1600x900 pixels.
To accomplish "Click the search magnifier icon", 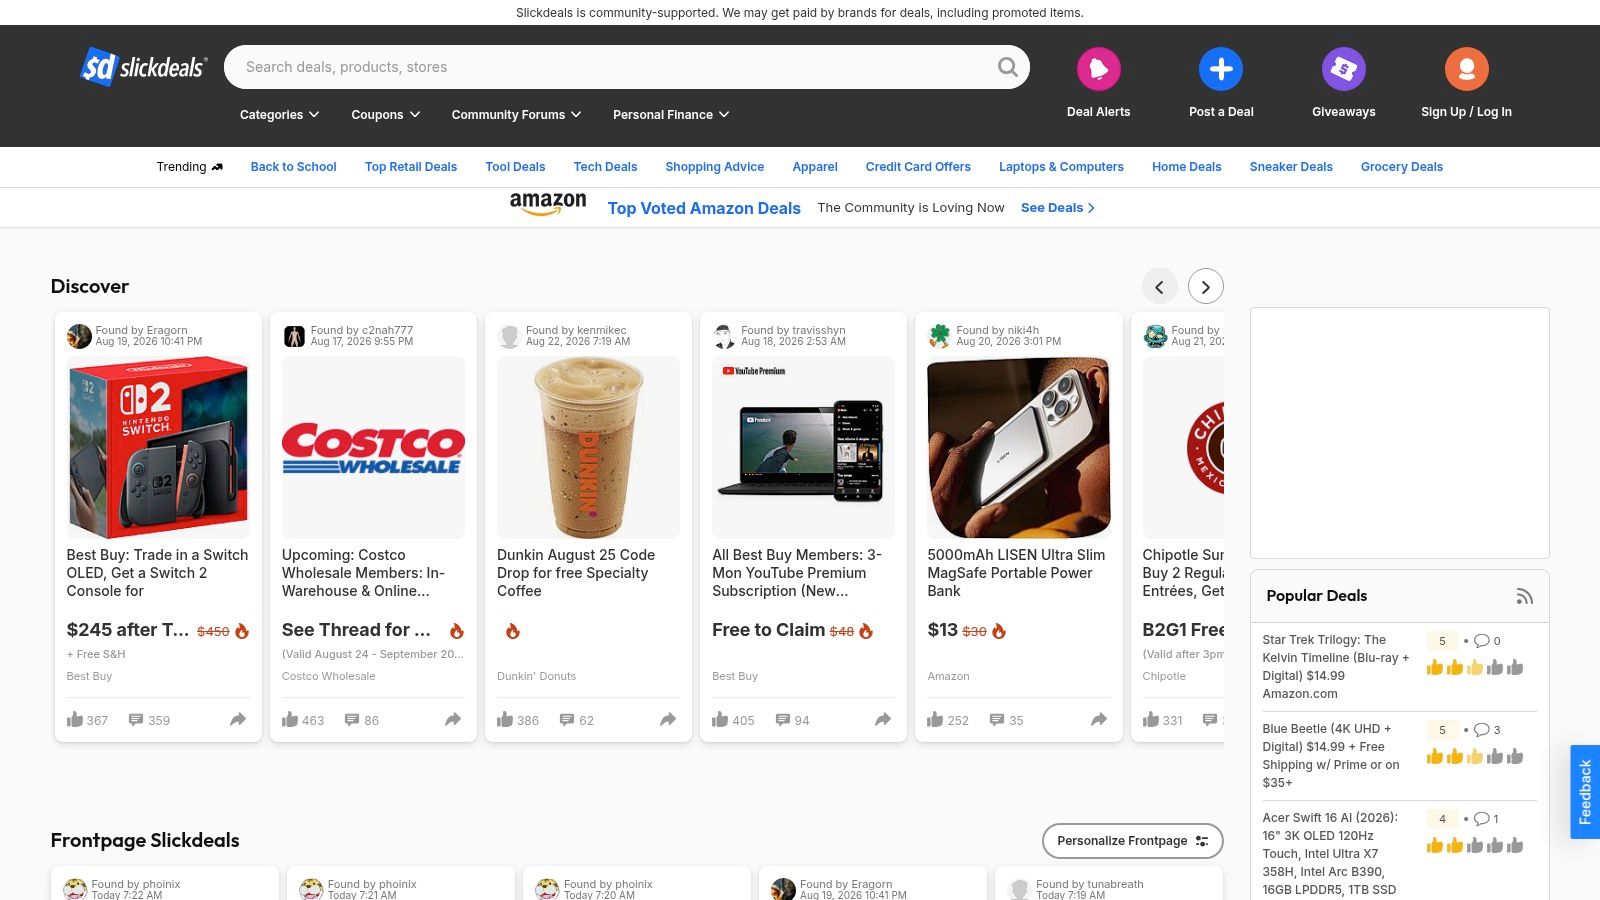I will pos(1007,67).
